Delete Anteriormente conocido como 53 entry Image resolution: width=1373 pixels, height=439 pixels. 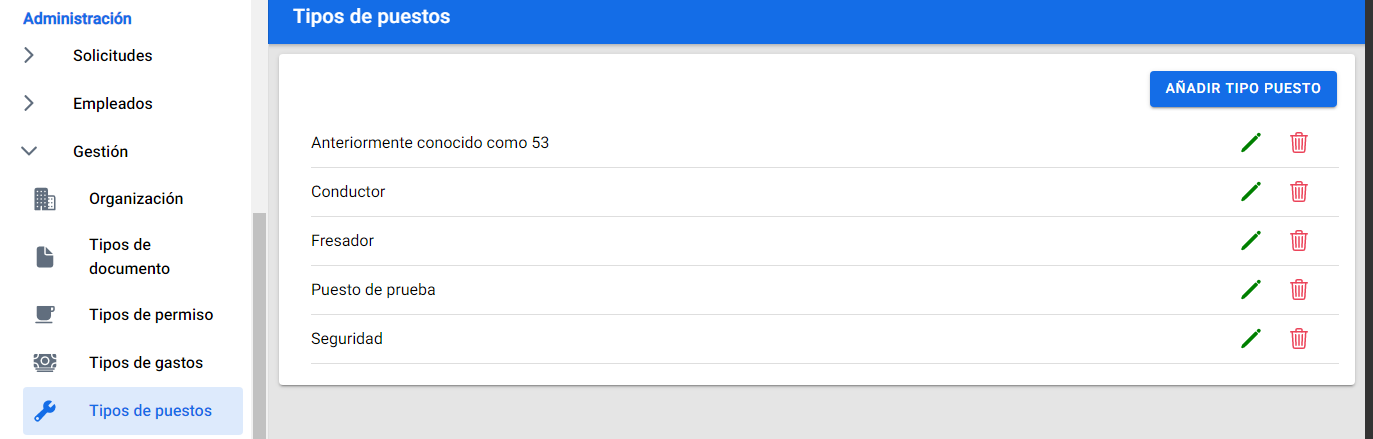coord(1298,143)
